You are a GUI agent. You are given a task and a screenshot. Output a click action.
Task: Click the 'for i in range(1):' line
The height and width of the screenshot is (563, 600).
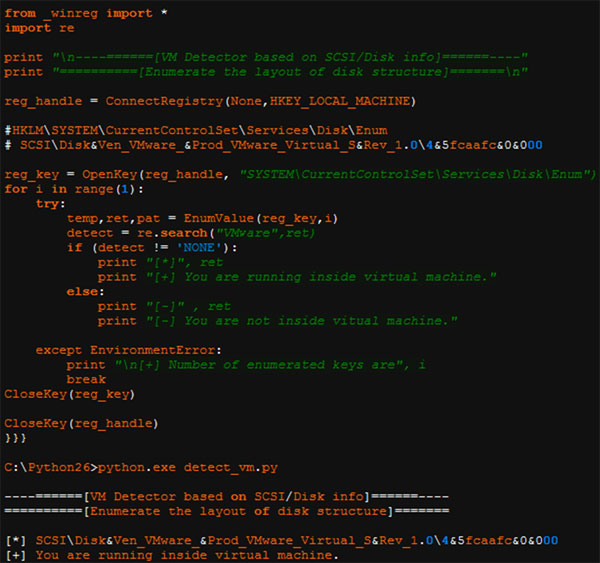(74, 189)
